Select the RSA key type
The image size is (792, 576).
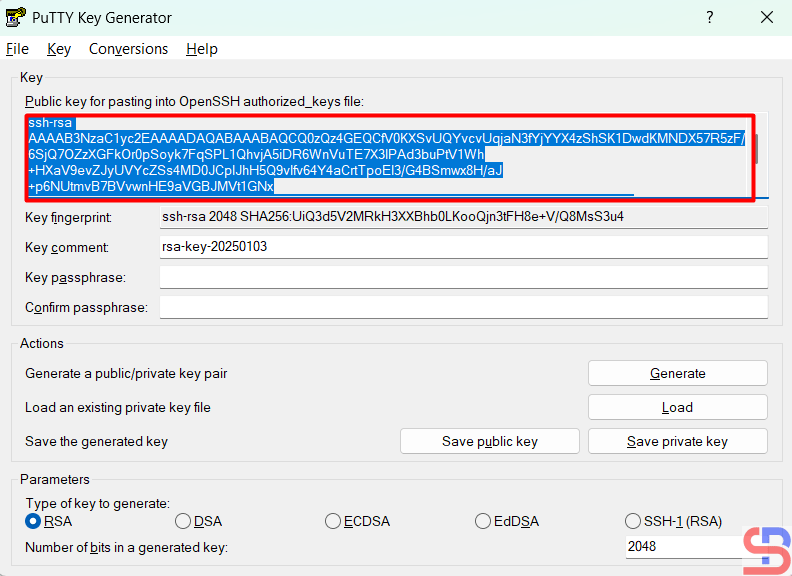34,521
